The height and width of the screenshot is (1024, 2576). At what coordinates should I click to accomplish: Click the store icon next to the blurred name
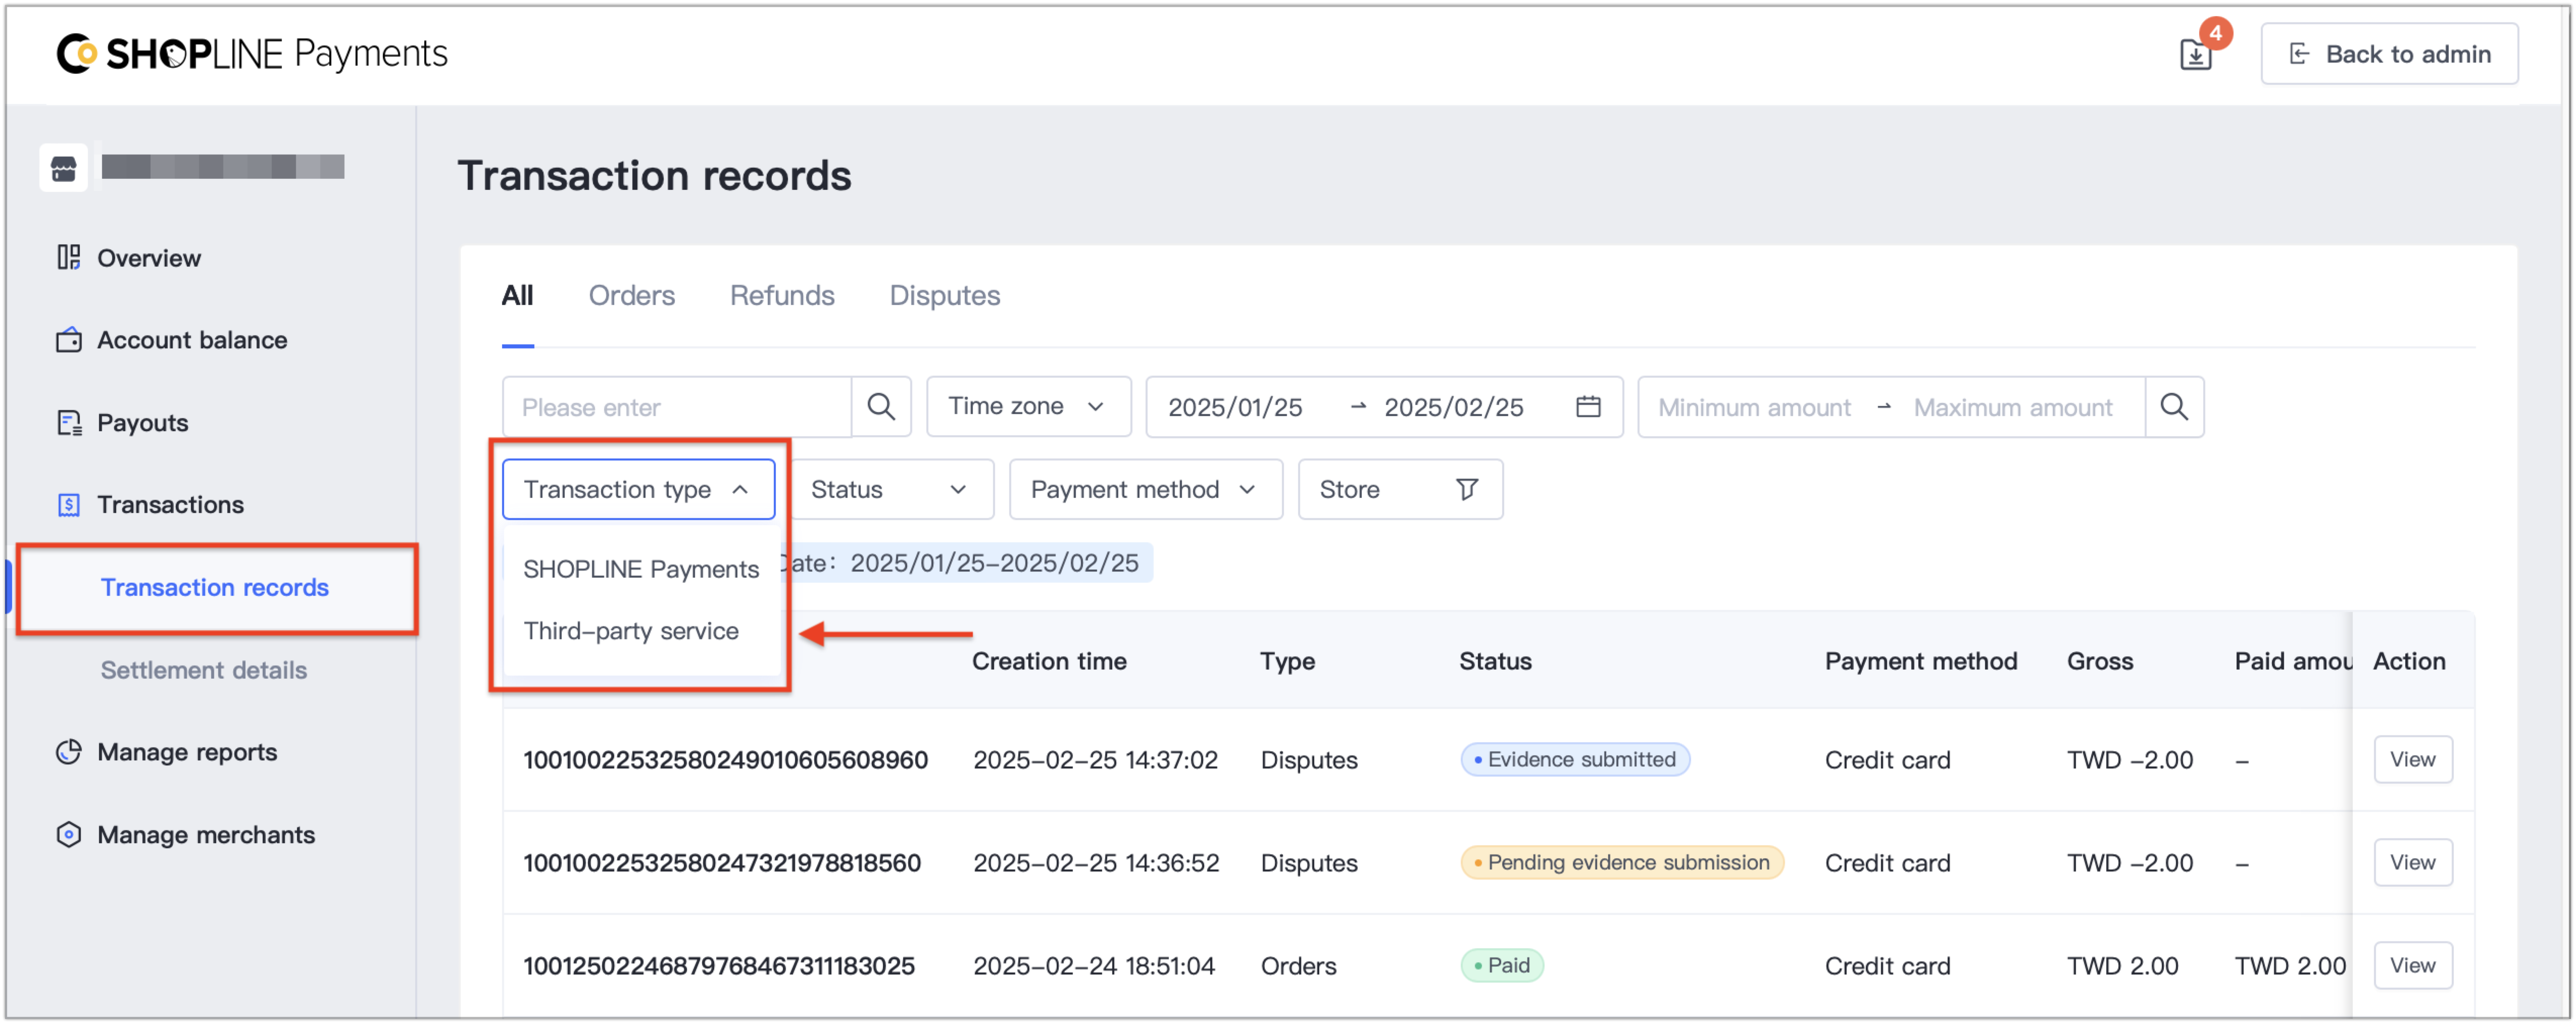tap(64, 167)
